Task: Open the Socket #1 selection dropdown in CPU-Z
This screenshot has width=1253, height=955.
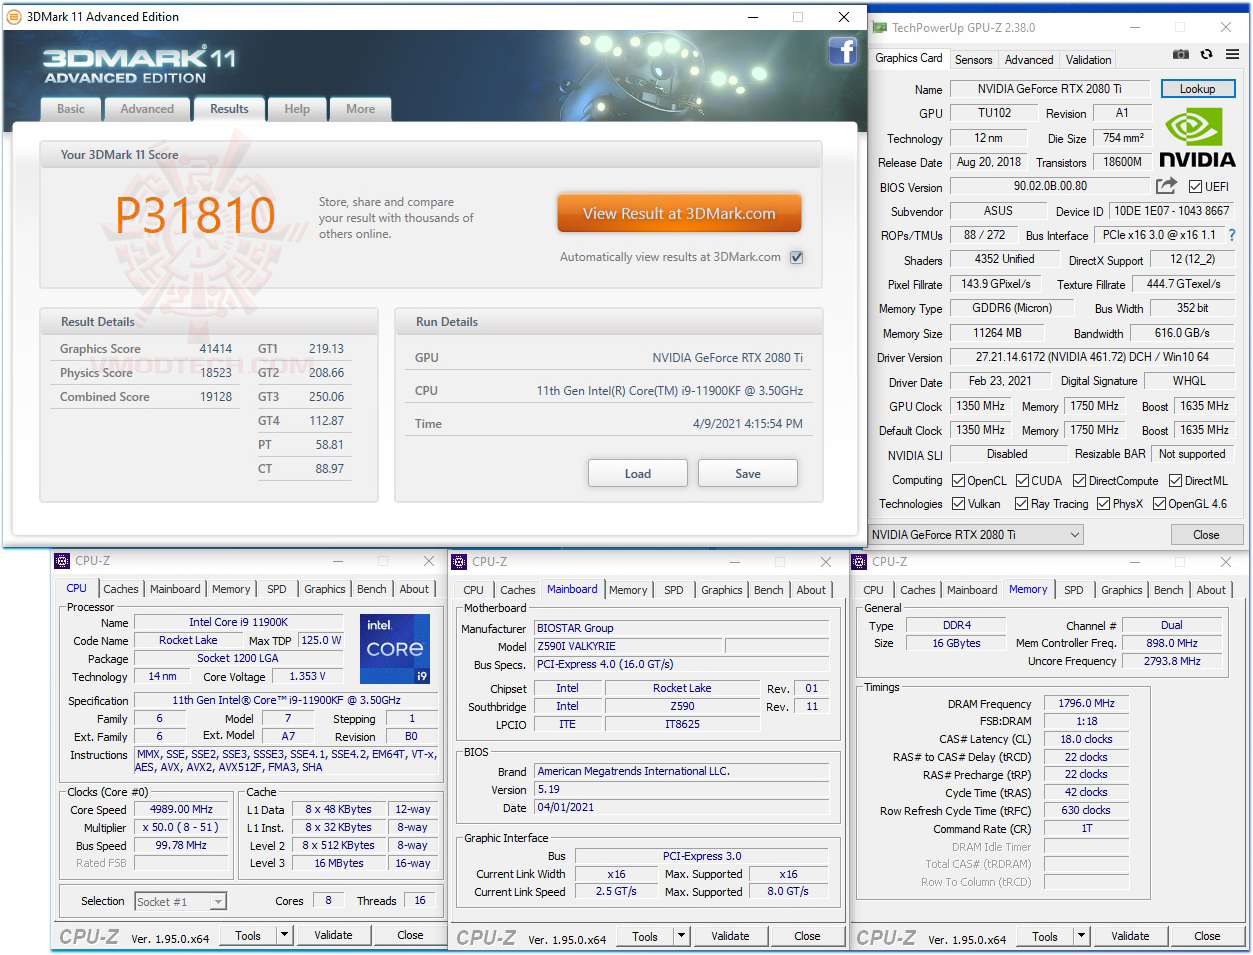Action: pos(180,902)
